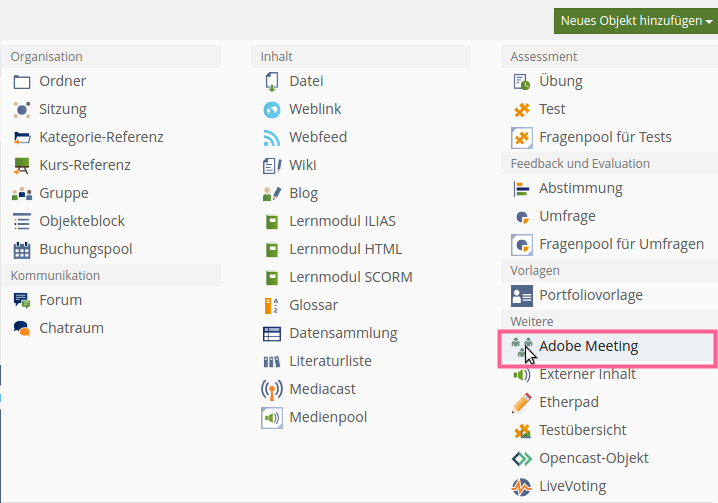This screenshot has width=718, height=503.
Task: Click the Chatraum speech bubbles icon
Action: [x=22, y=328]
